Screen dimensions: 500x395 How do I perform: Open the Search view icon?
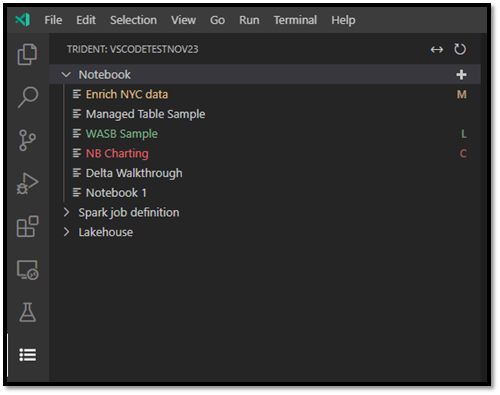click(27, 97)
